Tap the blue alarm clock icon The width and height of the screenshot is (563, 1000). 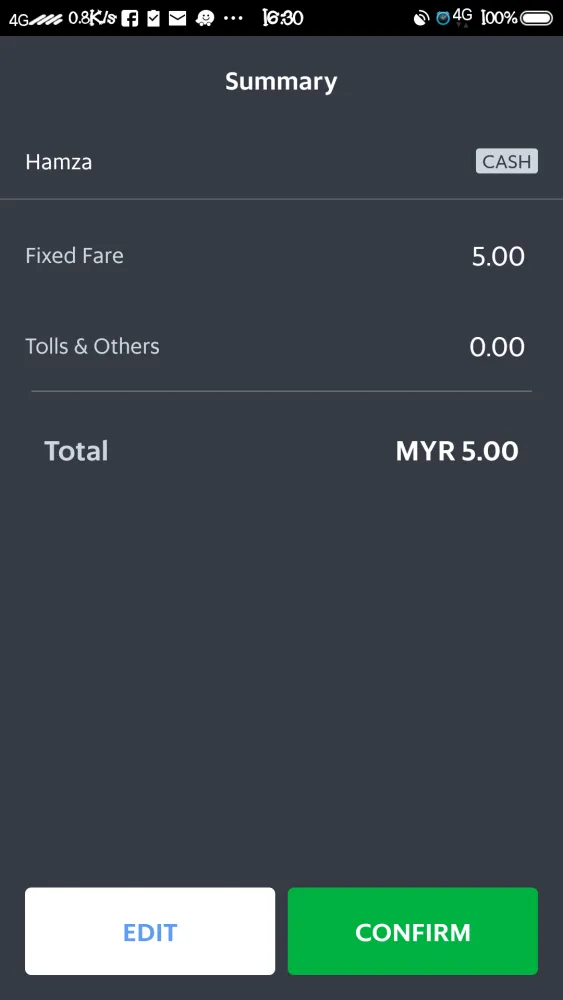pyautogui.click(x=443, y=18)
